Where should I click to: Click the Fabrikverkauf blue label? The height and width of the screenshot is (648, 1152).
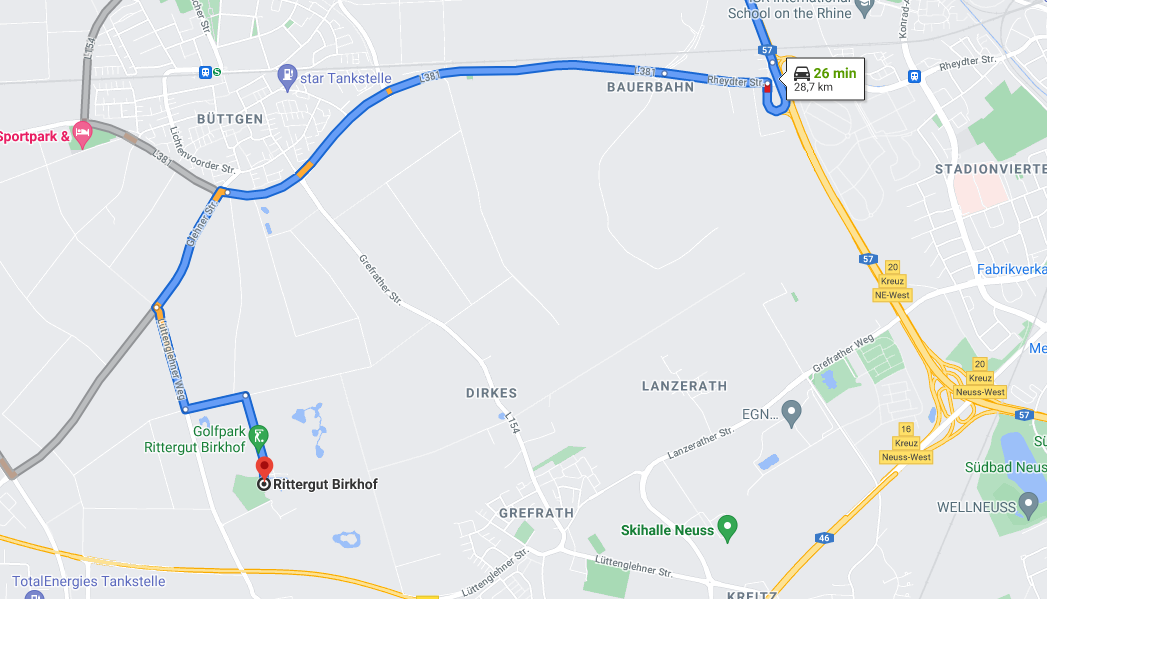pos(1012,270)
